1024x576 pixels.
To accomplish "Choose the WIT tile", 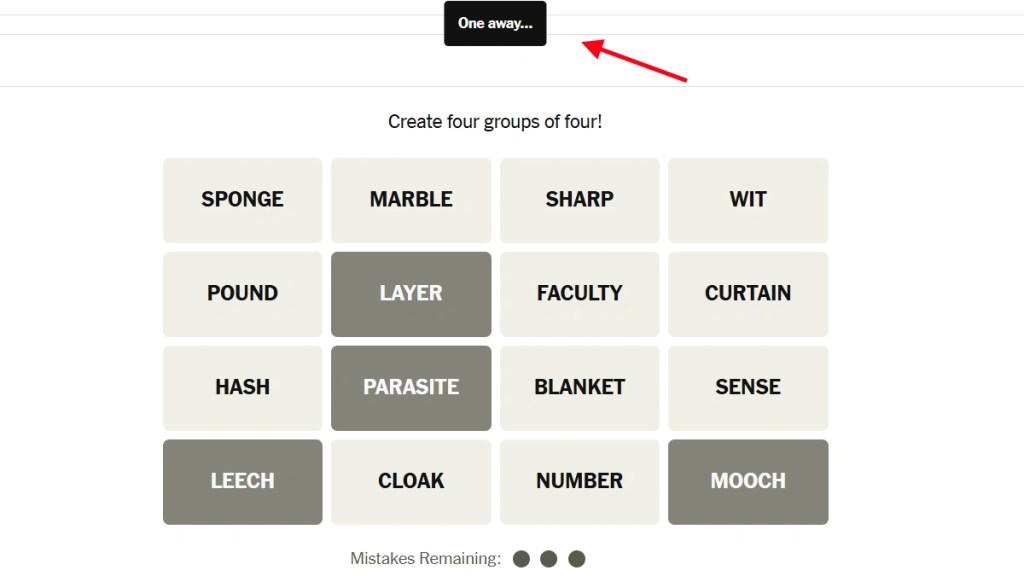I will [748, 200].
